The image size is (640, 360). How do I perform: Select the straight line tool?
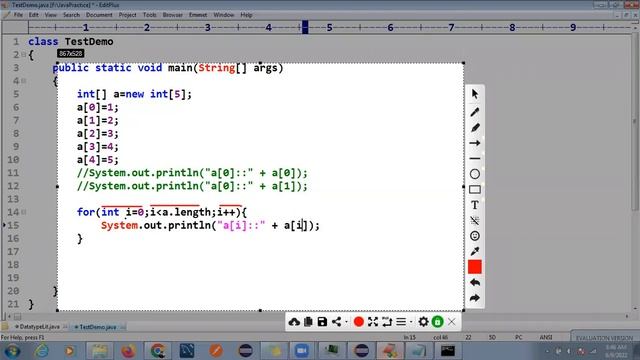(475, 158)
